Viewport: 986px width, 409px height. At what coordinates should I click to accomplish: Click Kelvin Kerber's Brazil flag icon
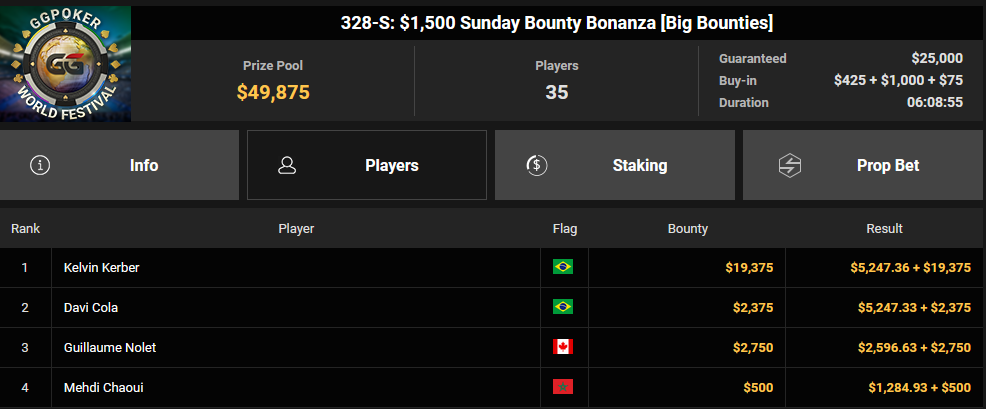pos(563,267)
